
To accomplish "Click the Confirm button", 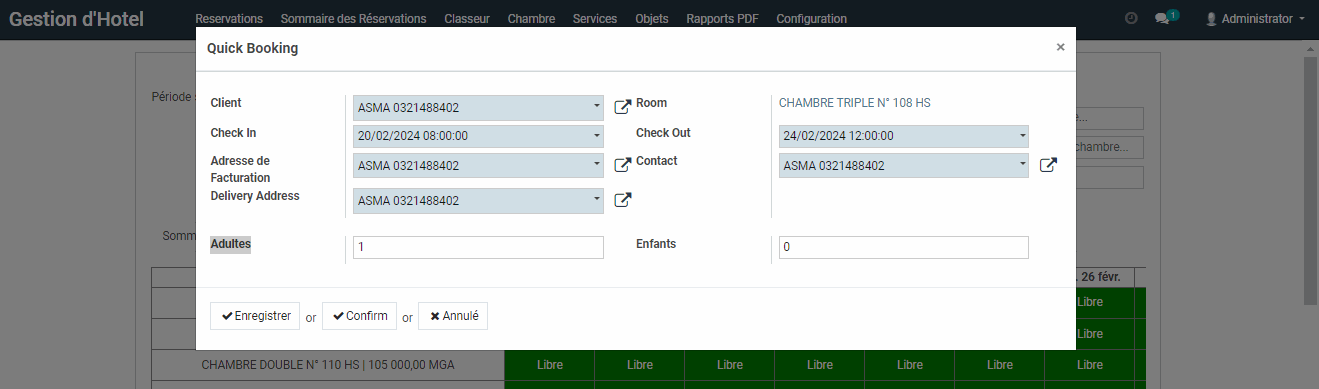I will point(359,316).
